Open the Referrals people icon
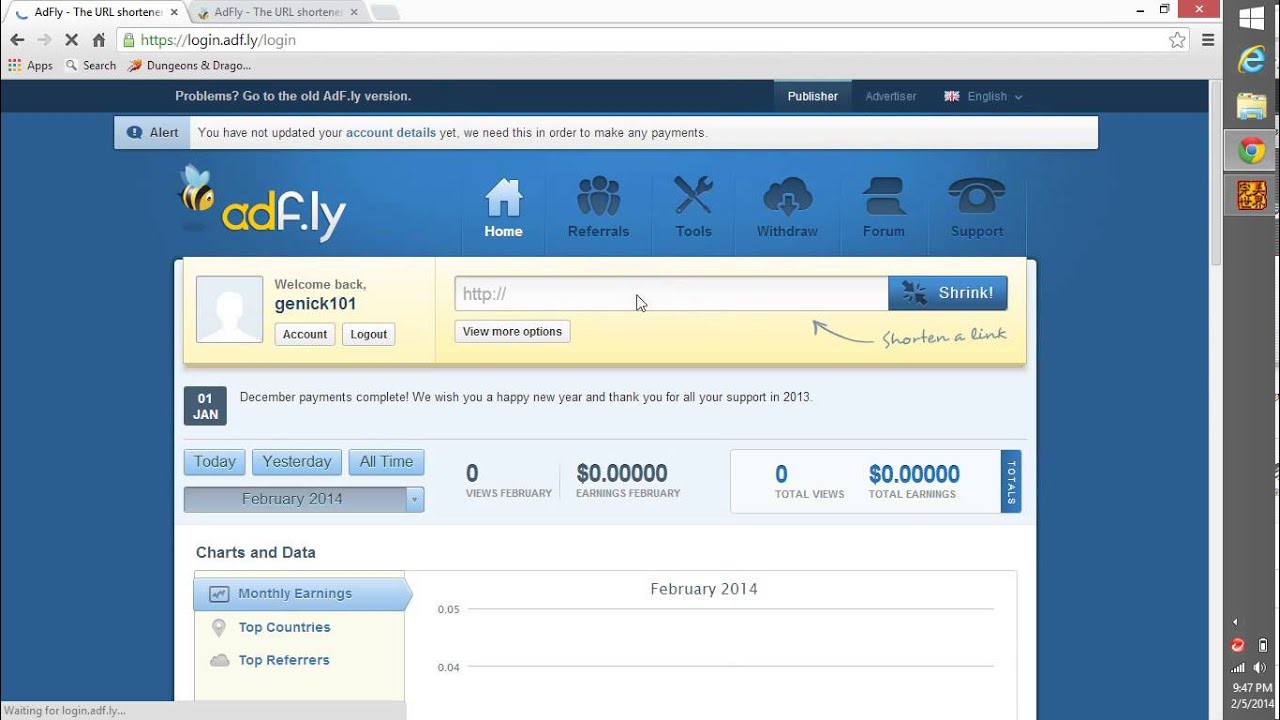Viewport: 1280px width, 720px height. coord(598,197)
